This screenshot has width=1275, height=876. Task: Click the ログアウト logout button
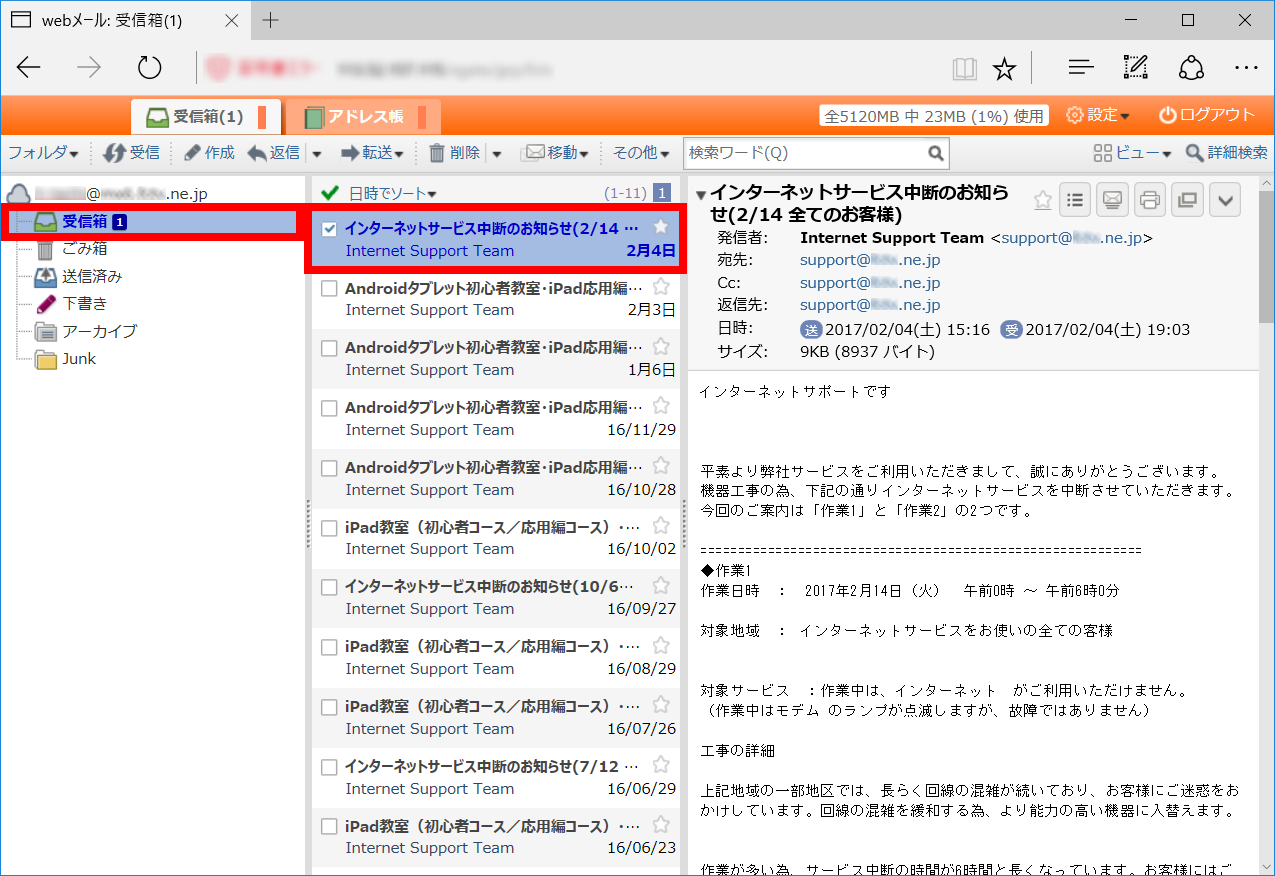[x=1206, y=115]
